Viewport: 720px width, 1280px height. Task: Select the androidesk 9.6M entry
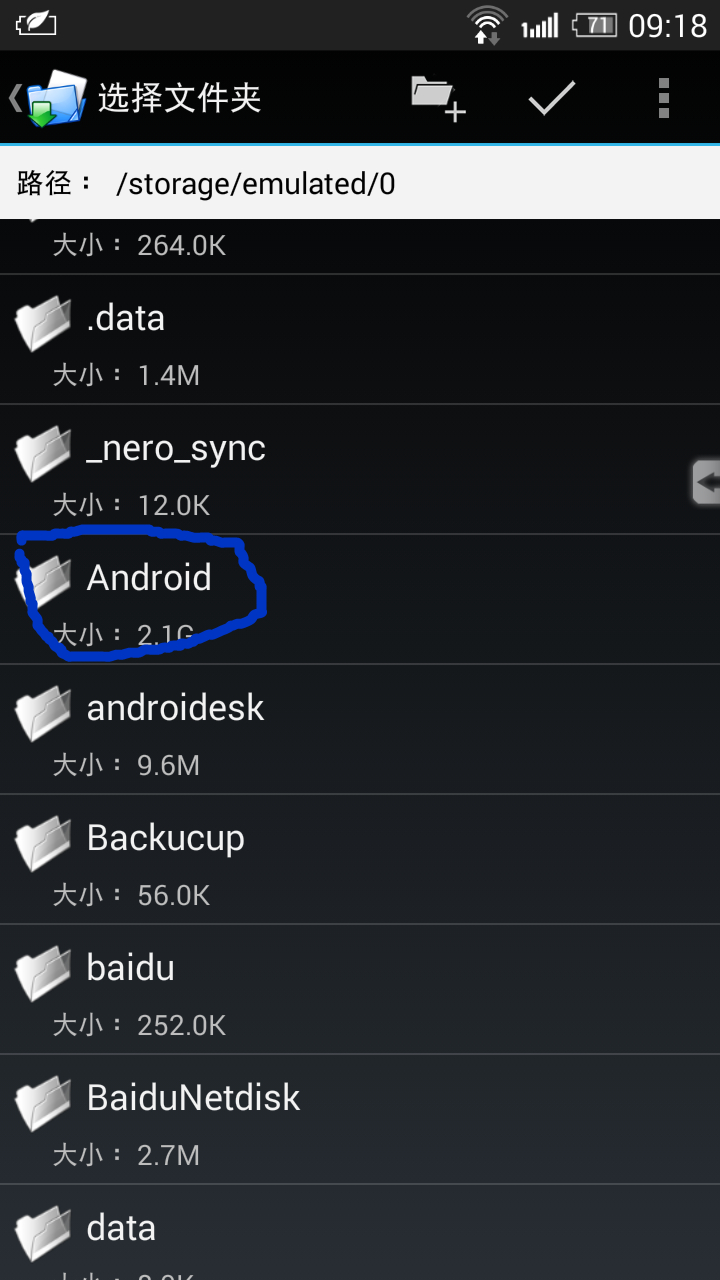(x=360, y=729)
